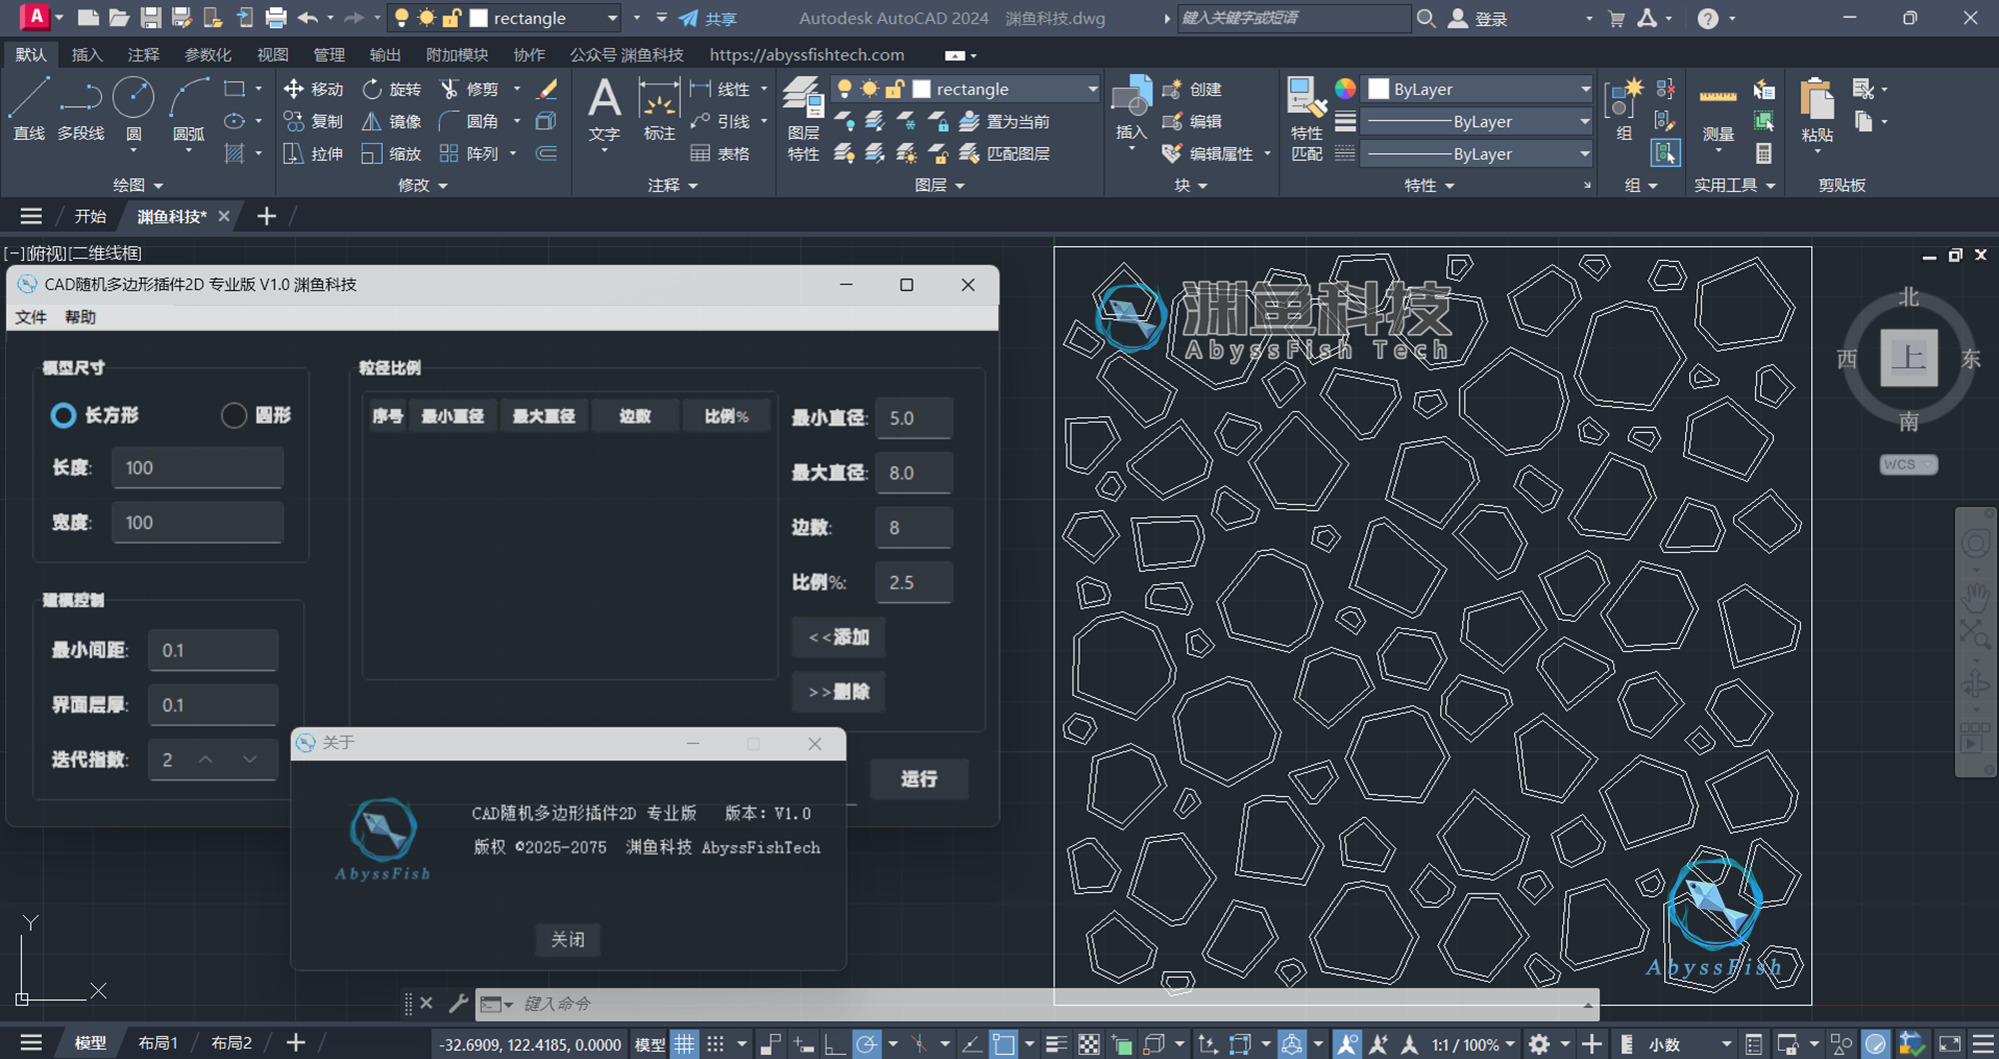Click the 长度 input field
Screen dimensions: 1999x1059
[198, 468]
